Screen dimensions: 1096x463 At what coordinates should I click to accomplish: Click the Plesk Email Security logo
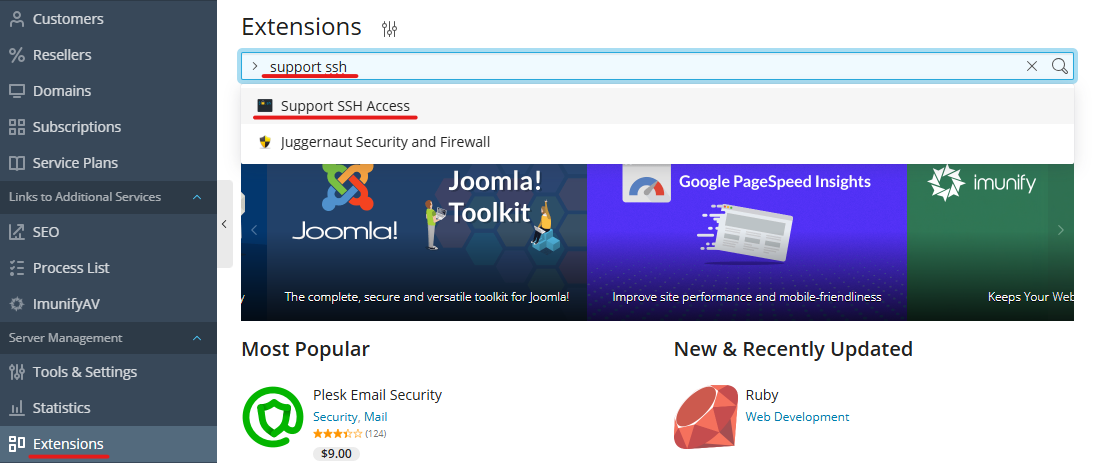271,418
